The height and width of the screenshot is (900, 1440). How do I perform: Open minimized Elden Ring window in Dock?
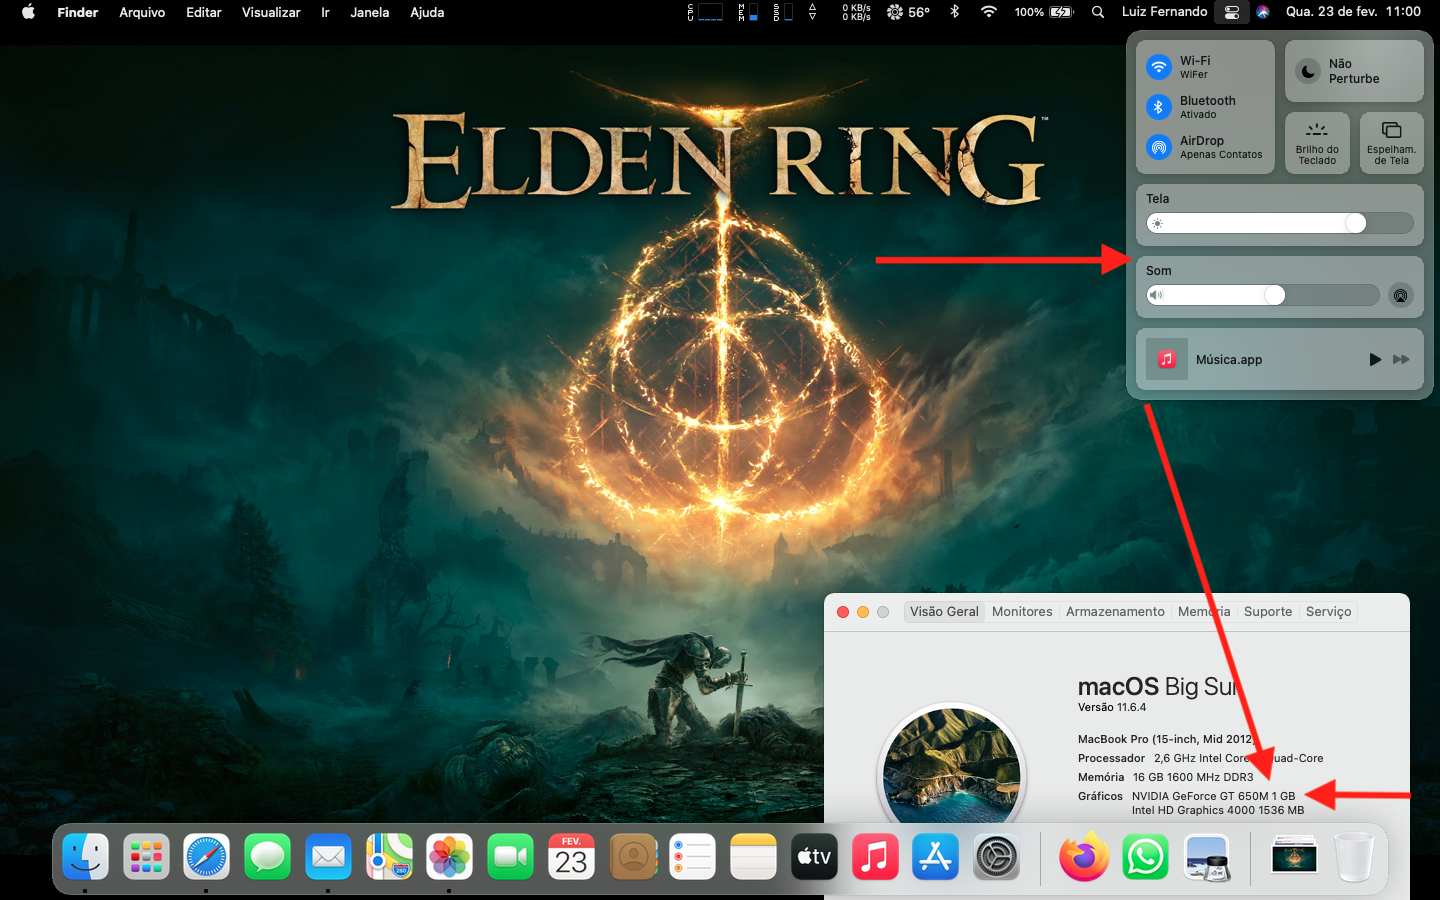click(1294, 857)
